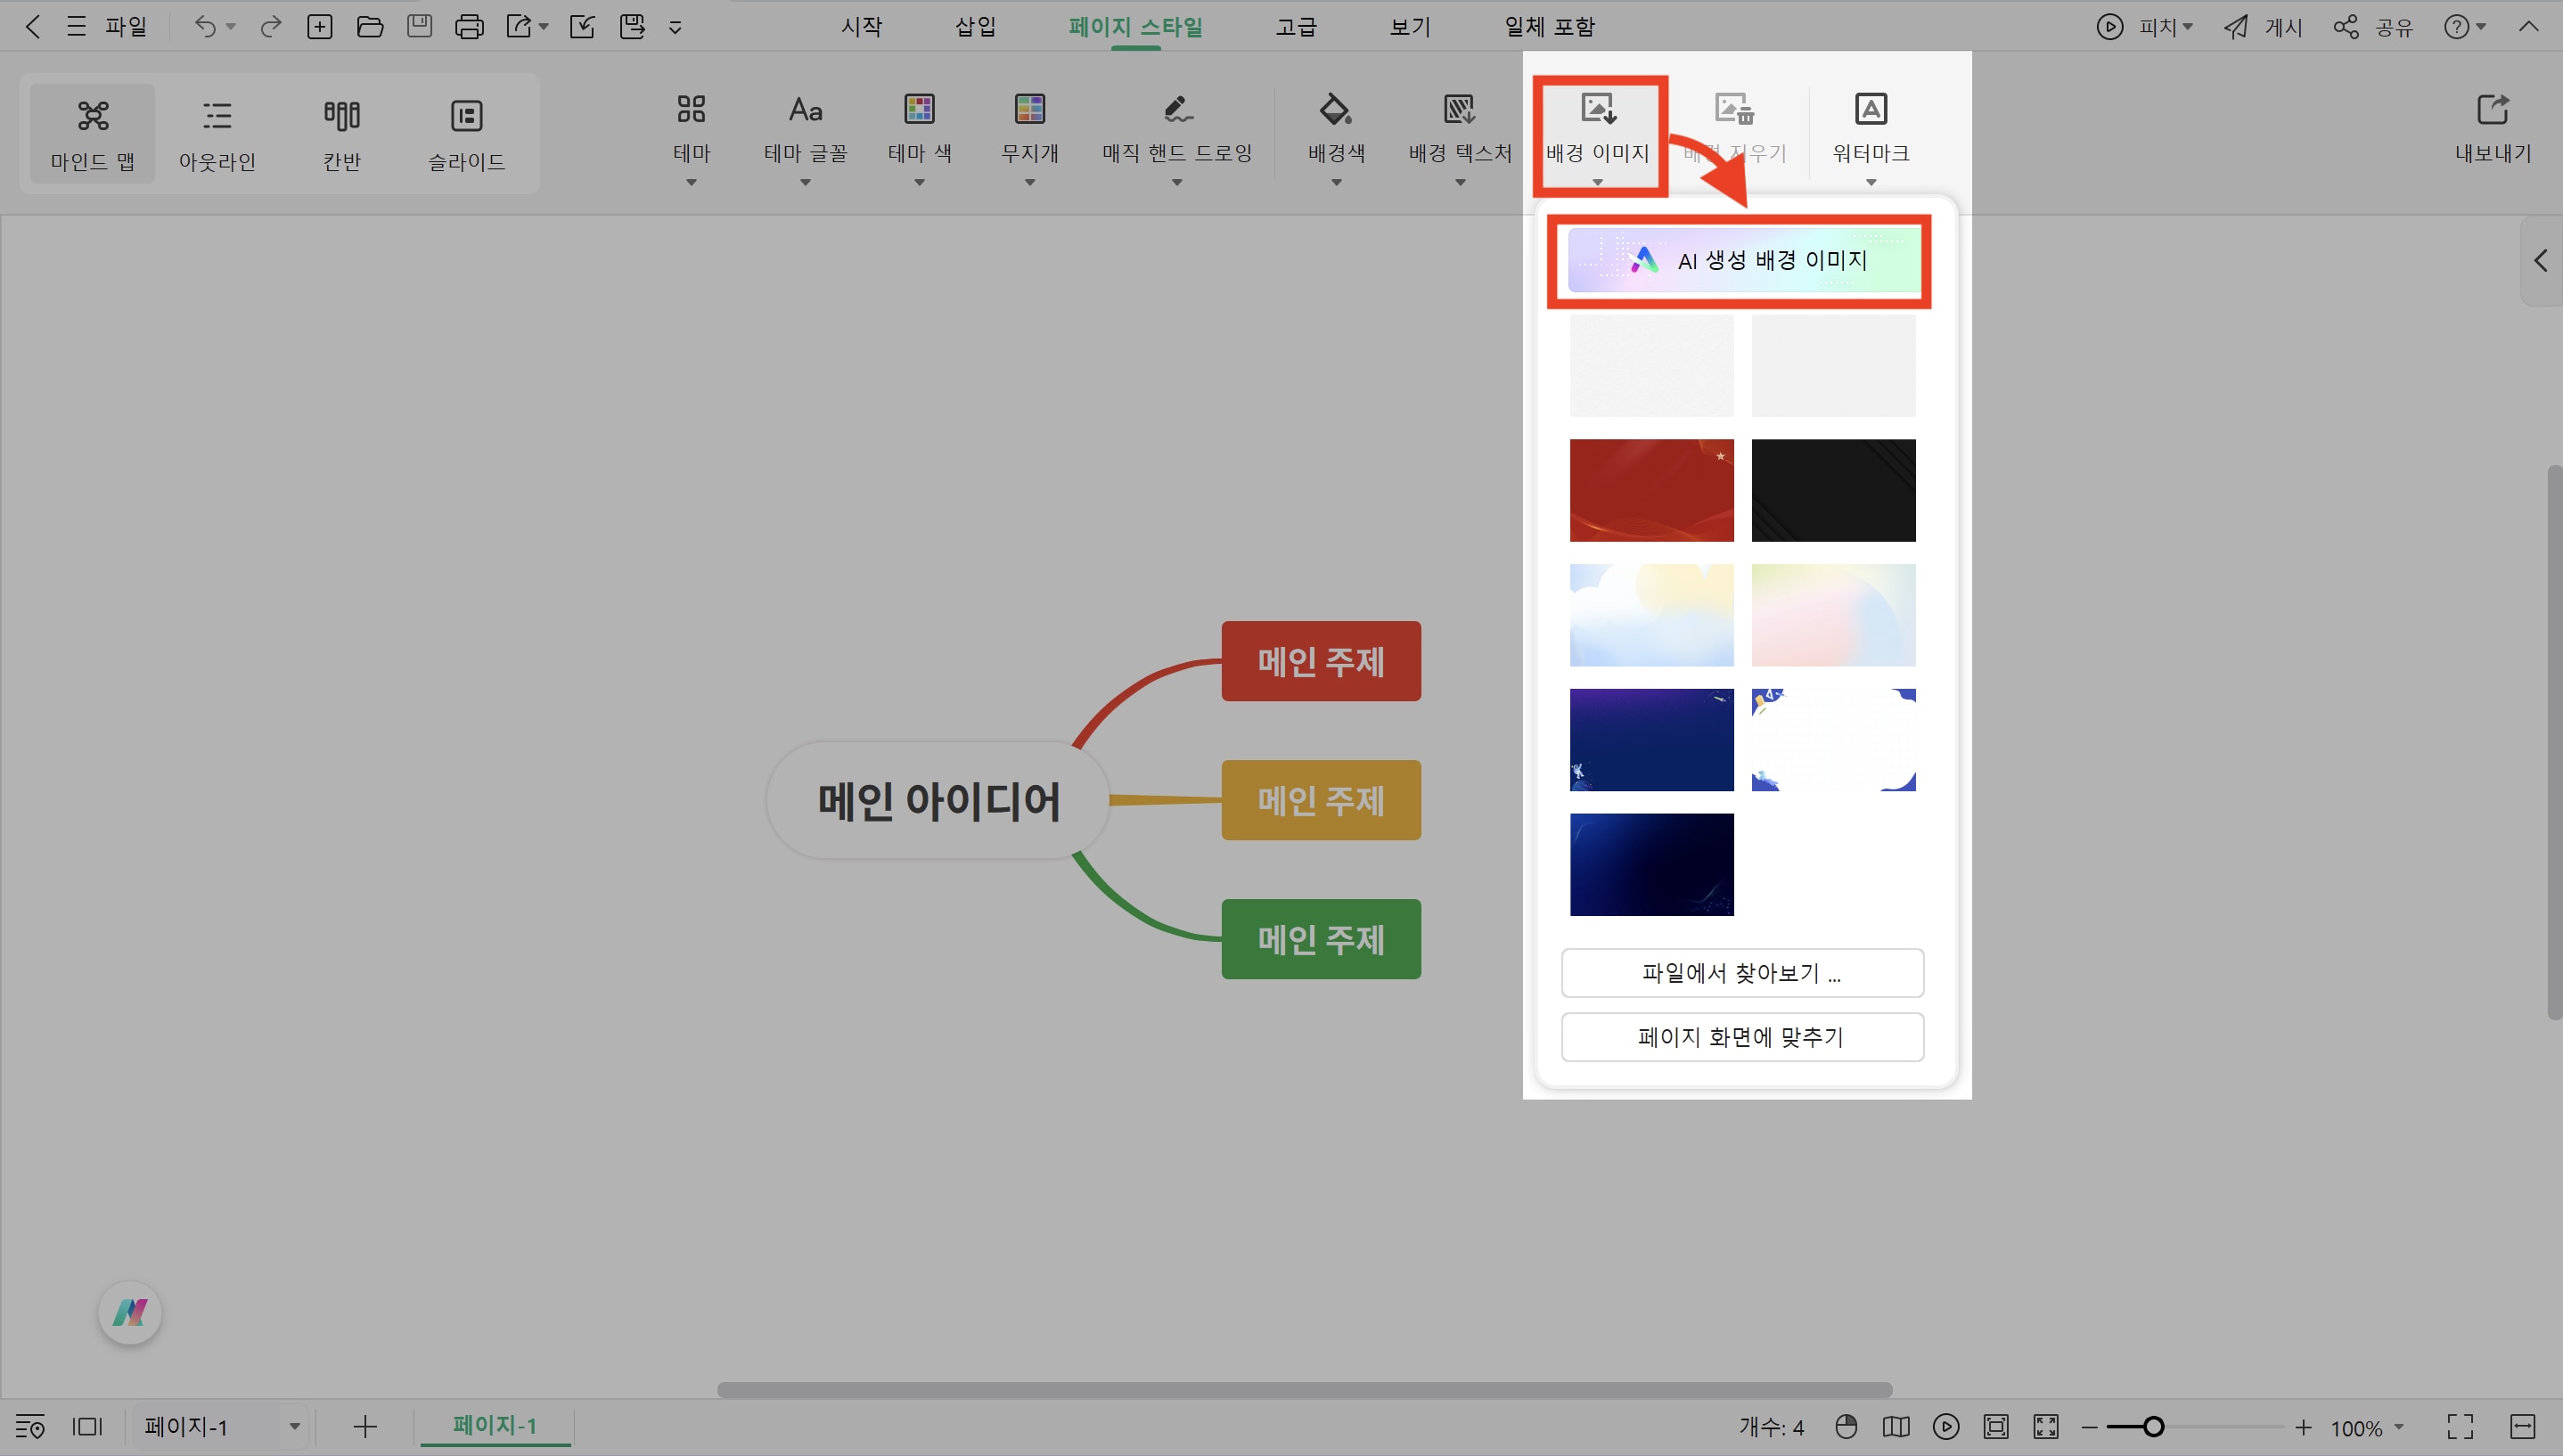2563x1456 pixels.
Task: Switch to 아웃라인 mode
Action: click(x=216, y=132)
